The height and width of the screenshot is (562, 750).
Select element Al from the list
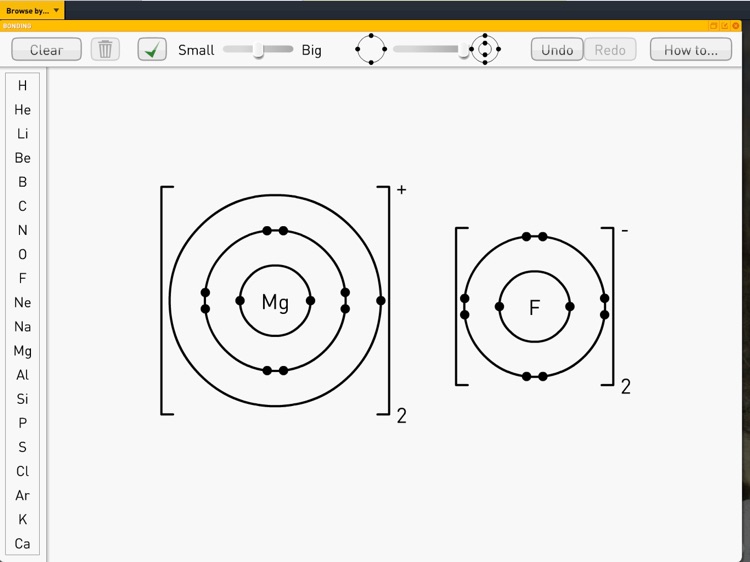(x=22, y=375)
